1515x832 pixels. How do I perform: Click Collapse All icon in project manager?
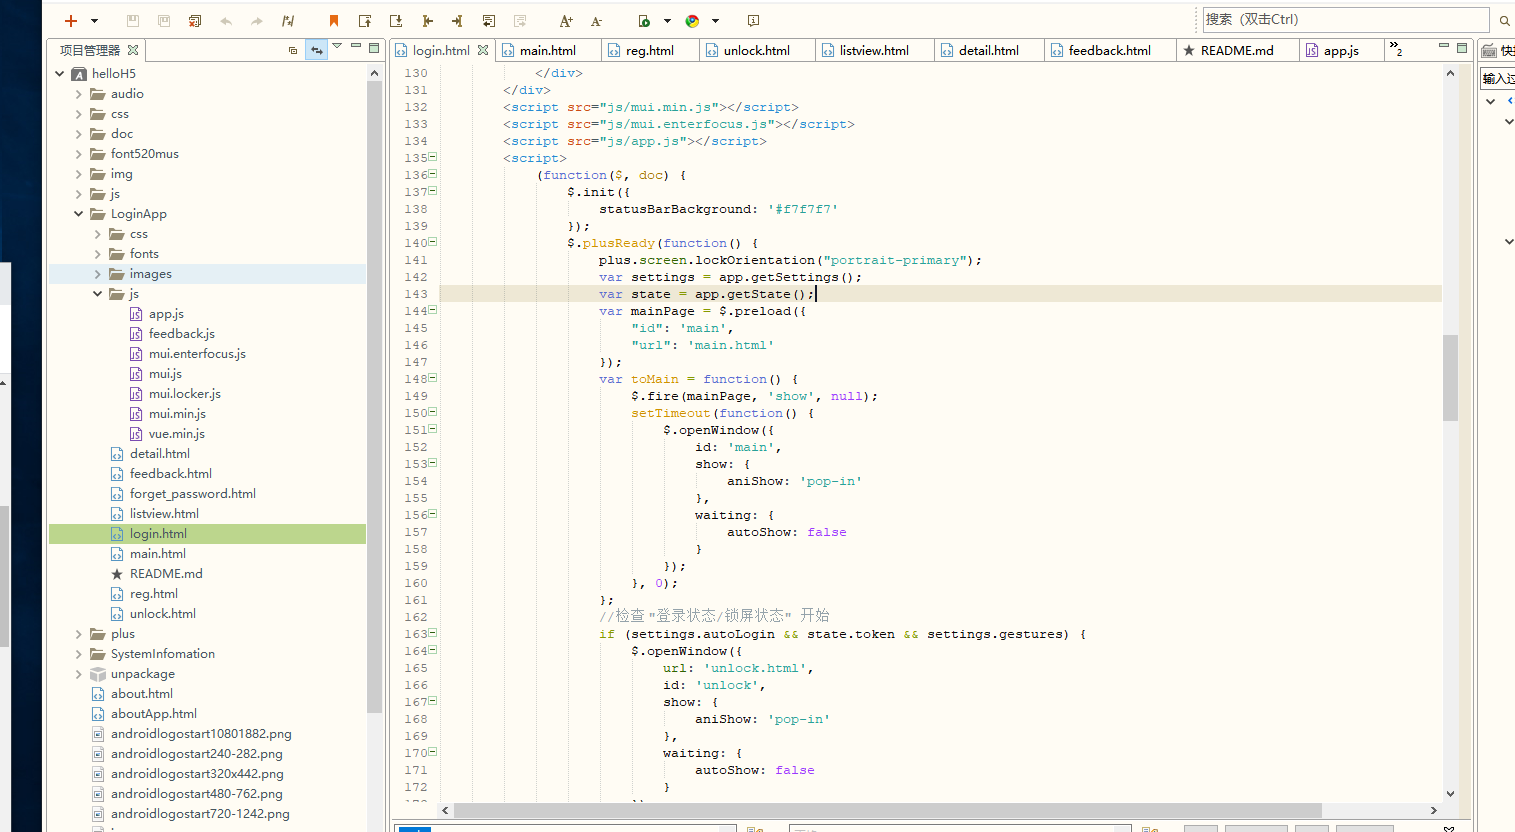click(x=293, y=50)
